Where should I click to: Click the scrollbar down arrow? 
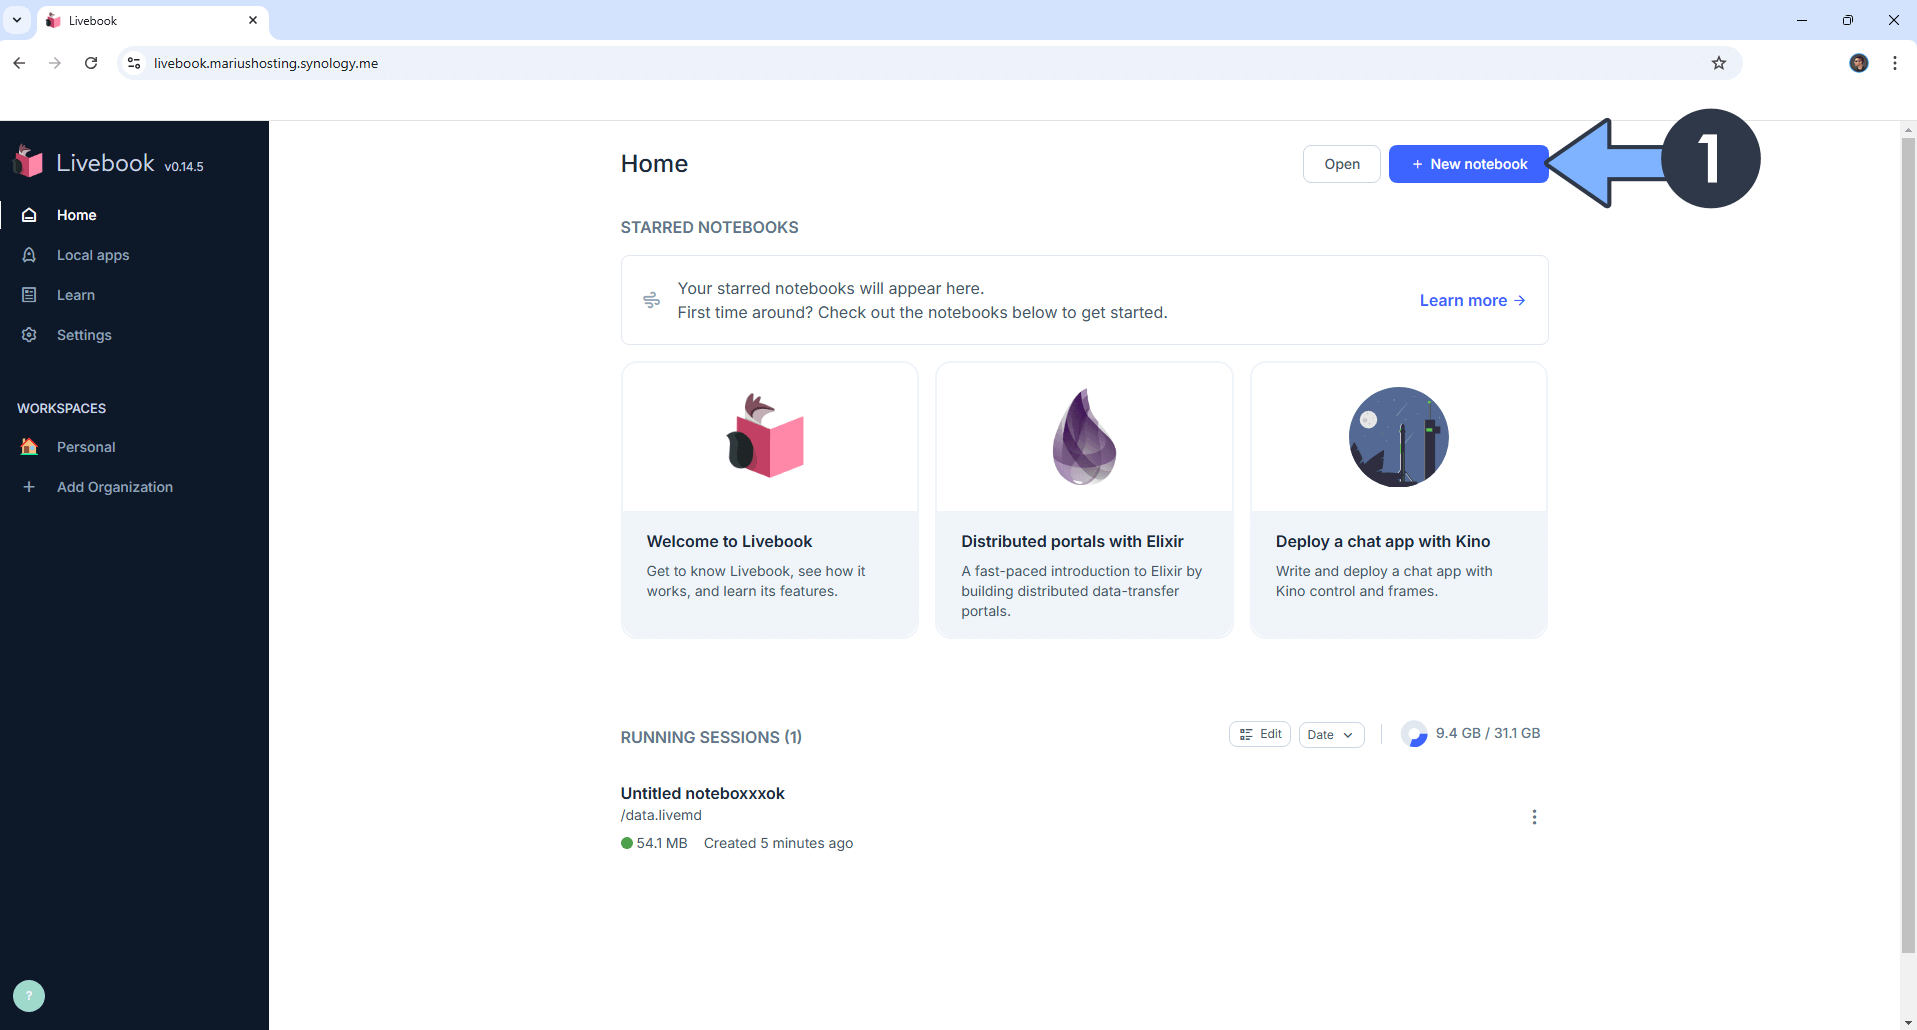(x=1908, y=1022)
